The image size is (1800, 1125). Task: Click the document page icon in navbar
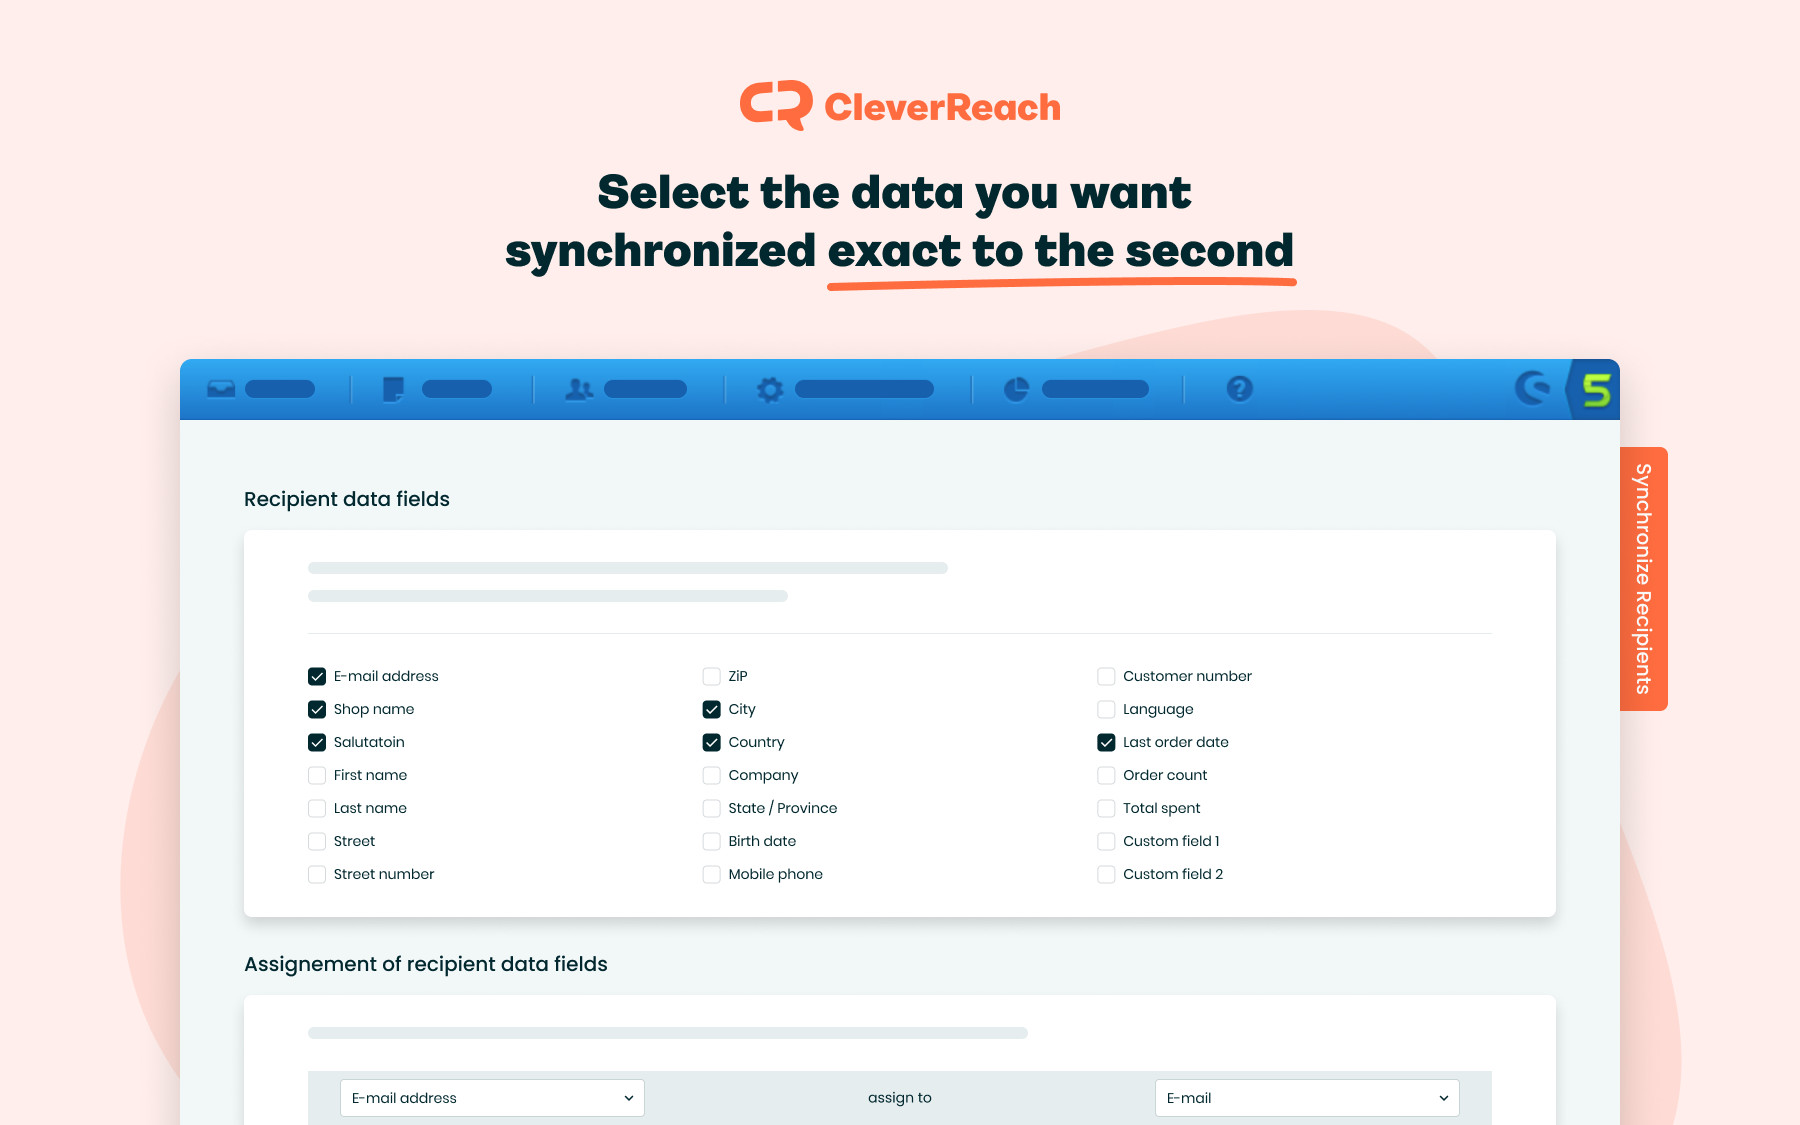point(394,389)
